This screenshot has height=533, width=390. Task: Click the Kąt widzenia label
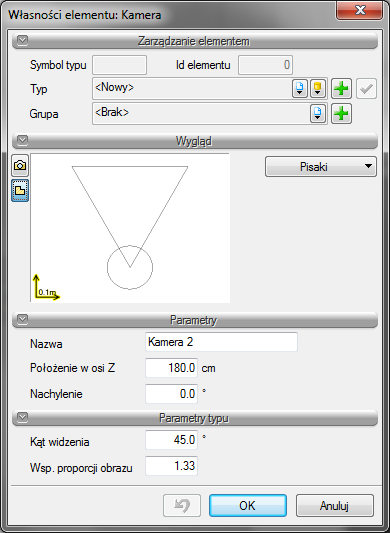[60, 442]
